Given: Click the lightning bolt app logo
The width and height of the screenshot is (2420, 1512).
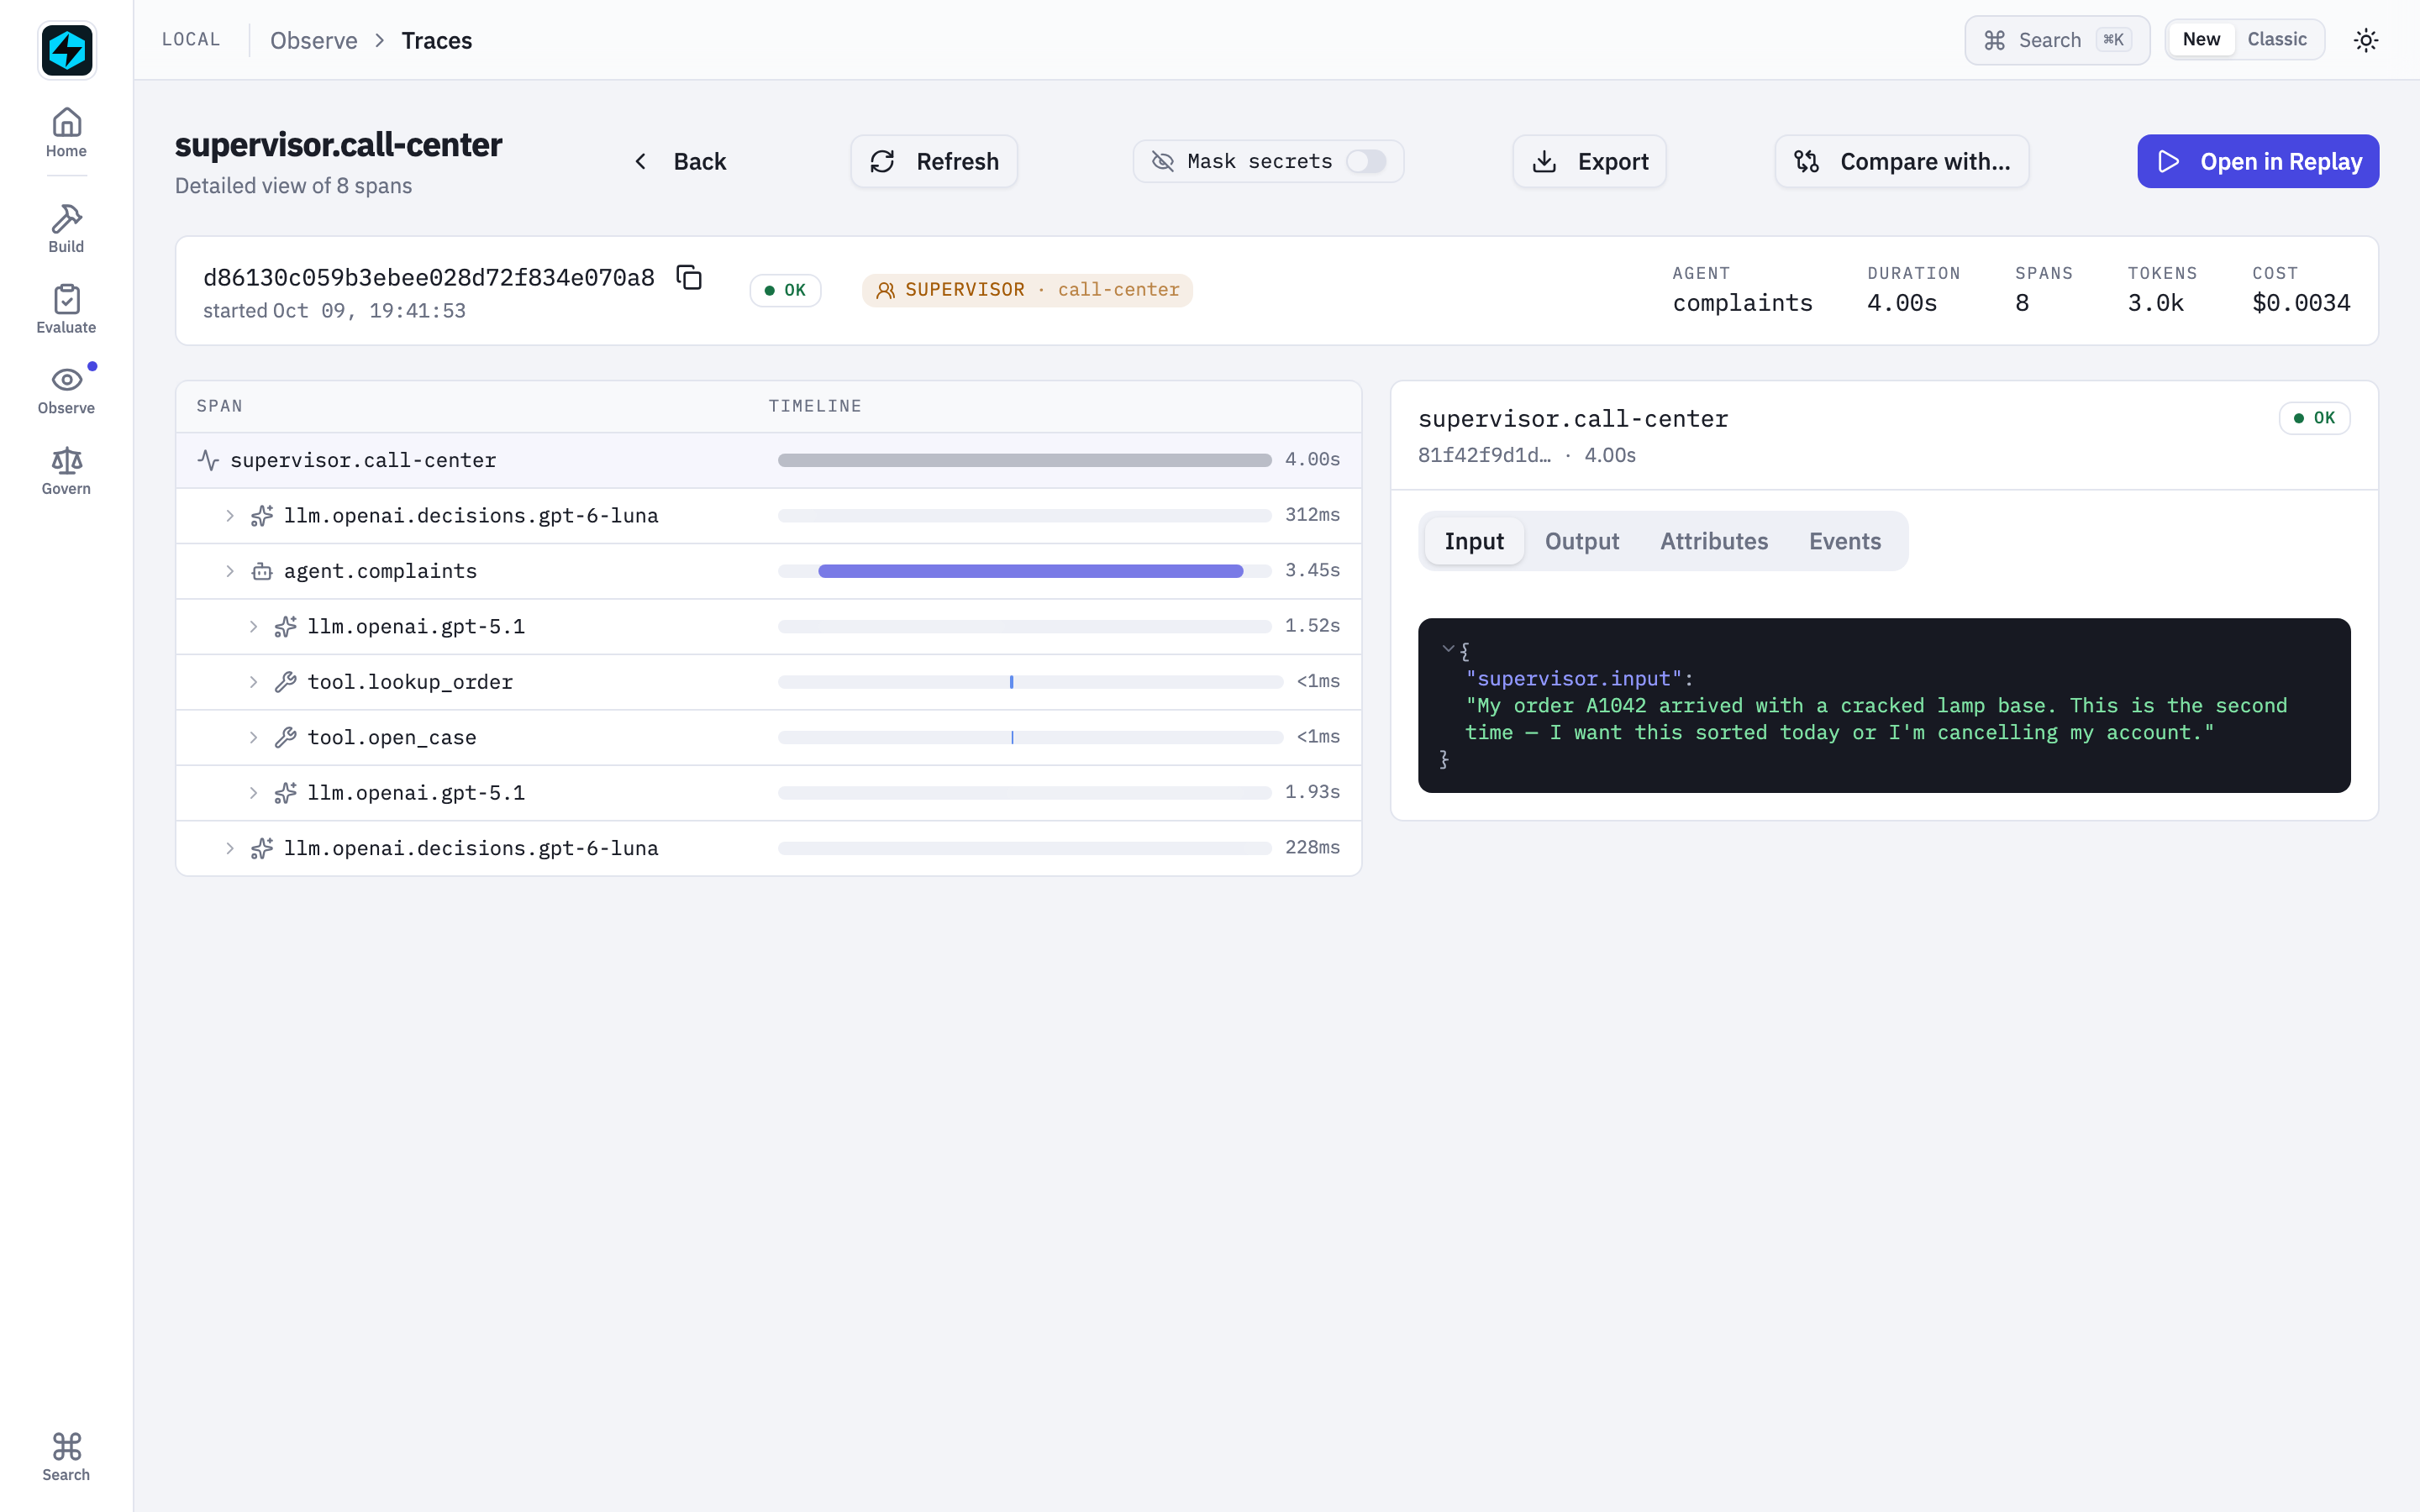Looking at the screenshot, I should (x=66, y=50).
